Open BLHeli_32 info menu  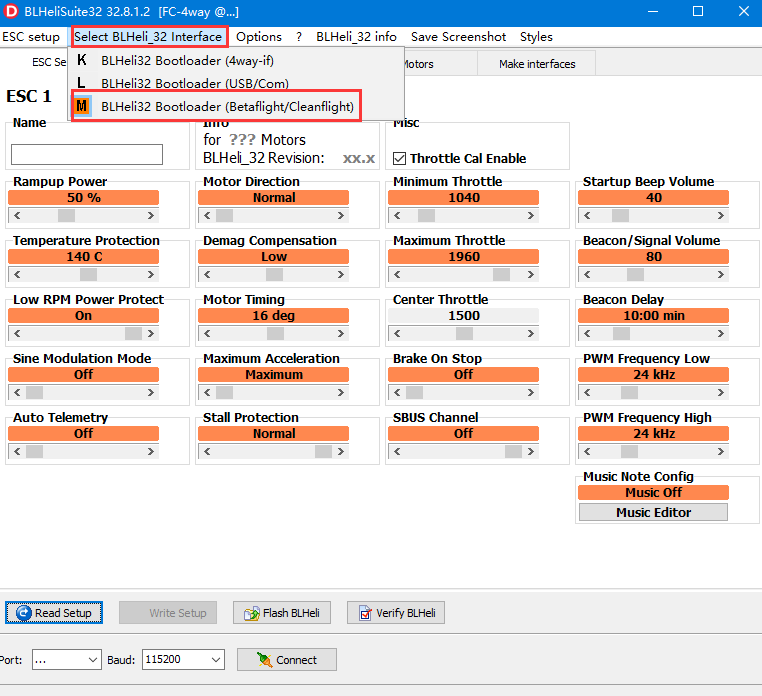356,37
